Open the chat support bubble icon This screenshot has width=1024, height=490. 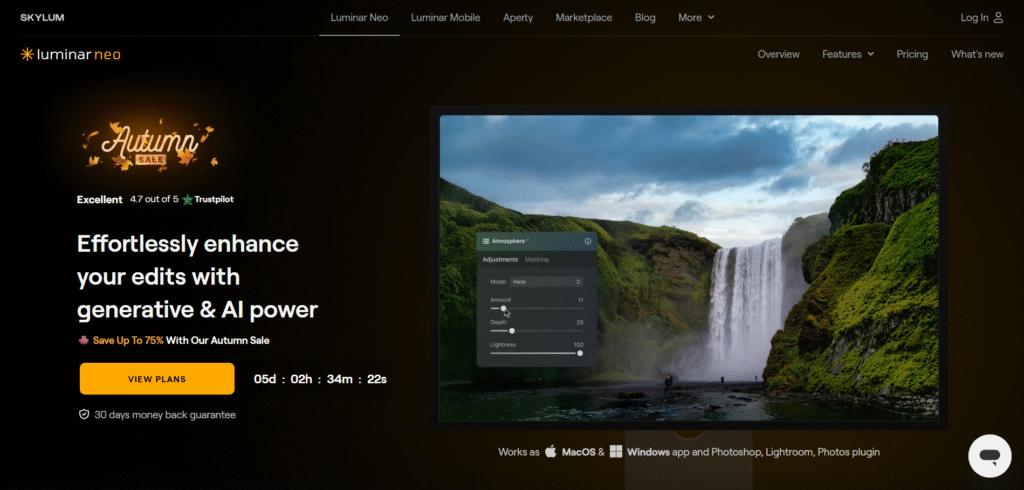pyautogui.click(x=989, y=456)
